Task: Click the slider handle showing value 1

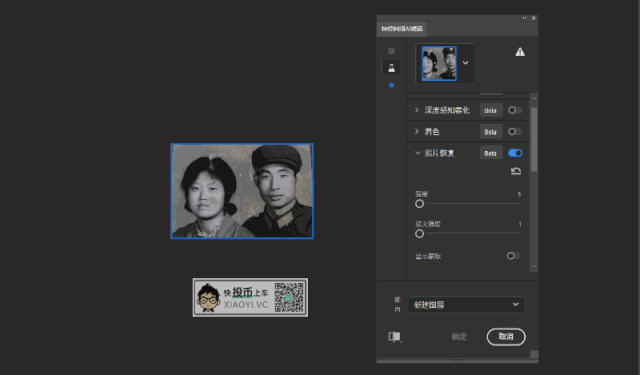Action: (419, 233)
